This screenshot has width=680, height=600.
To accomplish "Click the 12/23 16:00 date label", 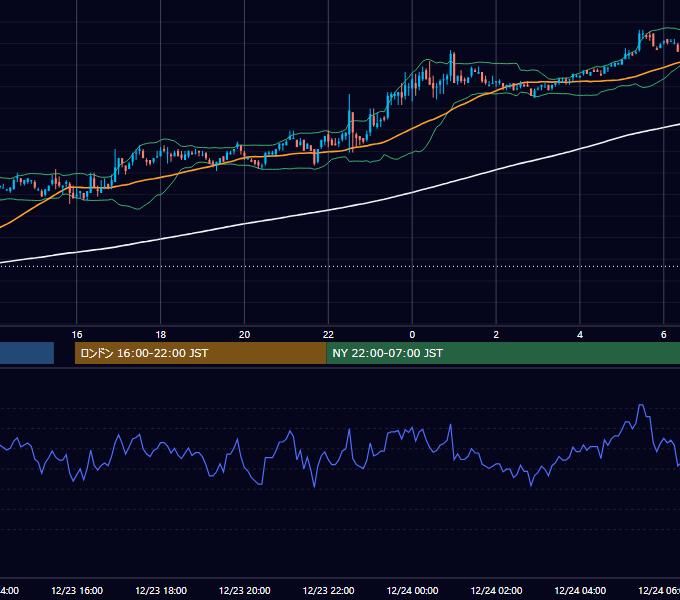I will [x=77, y=590].
